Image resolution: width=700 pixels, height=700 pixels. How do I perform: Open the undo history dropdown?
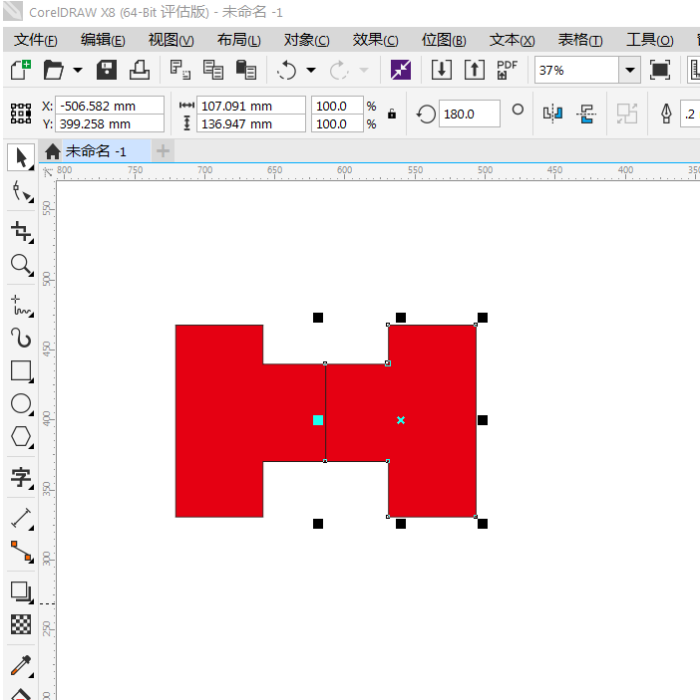tap(311, 70)
